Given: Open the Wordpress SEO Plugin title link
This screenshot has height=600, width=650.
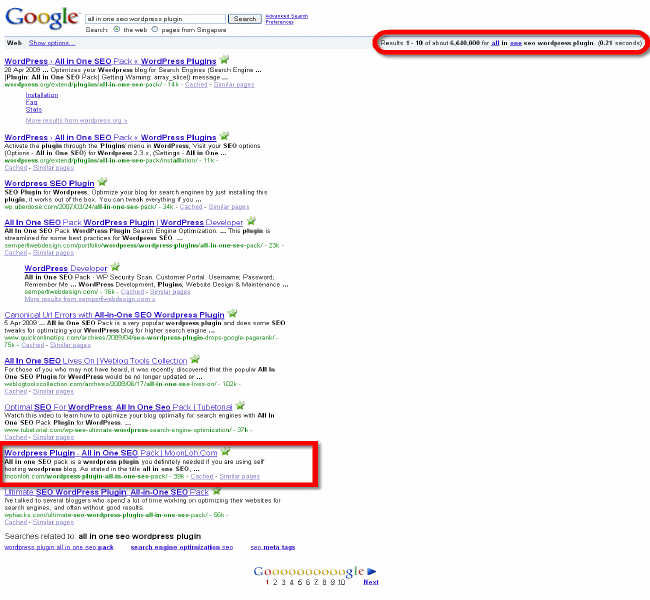Looking at the screenshot, I should (x=49, y=183).
